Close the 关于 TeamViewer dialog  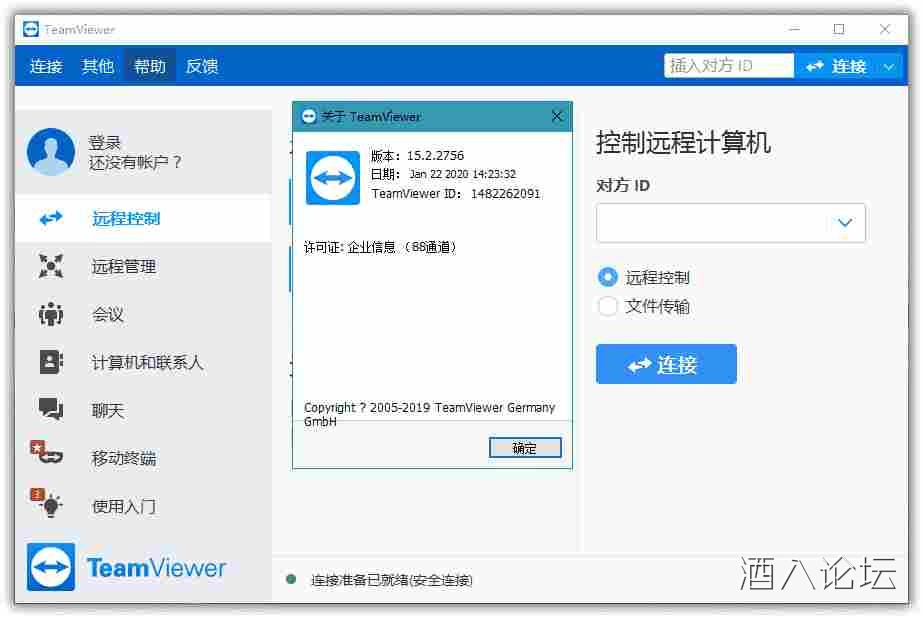(557, 117)
